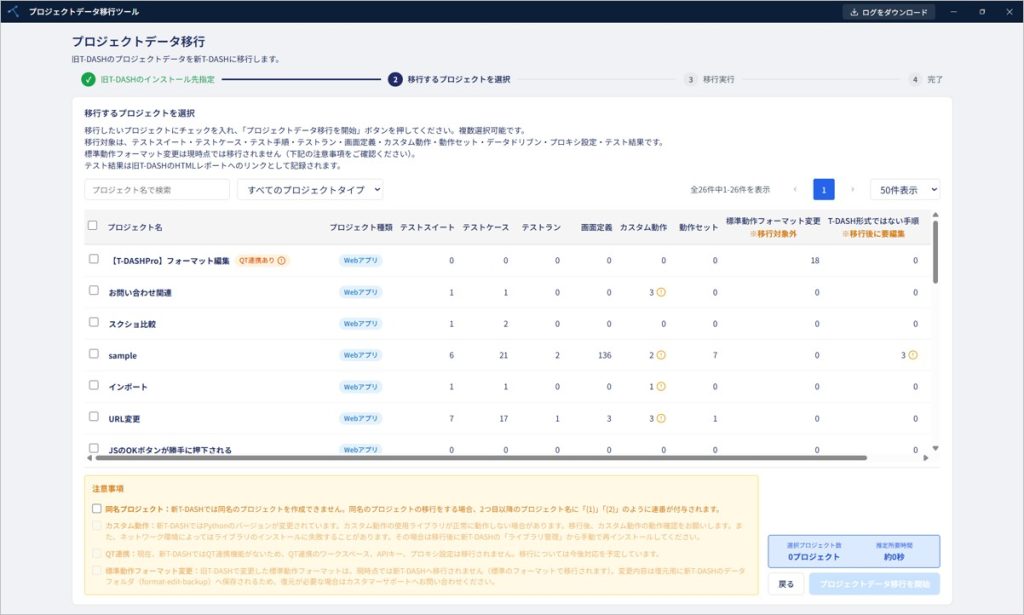This screenshot has height=615, width=1024.
Task: Click next page arrow in pagination
Action: click(x=852, y=189)
